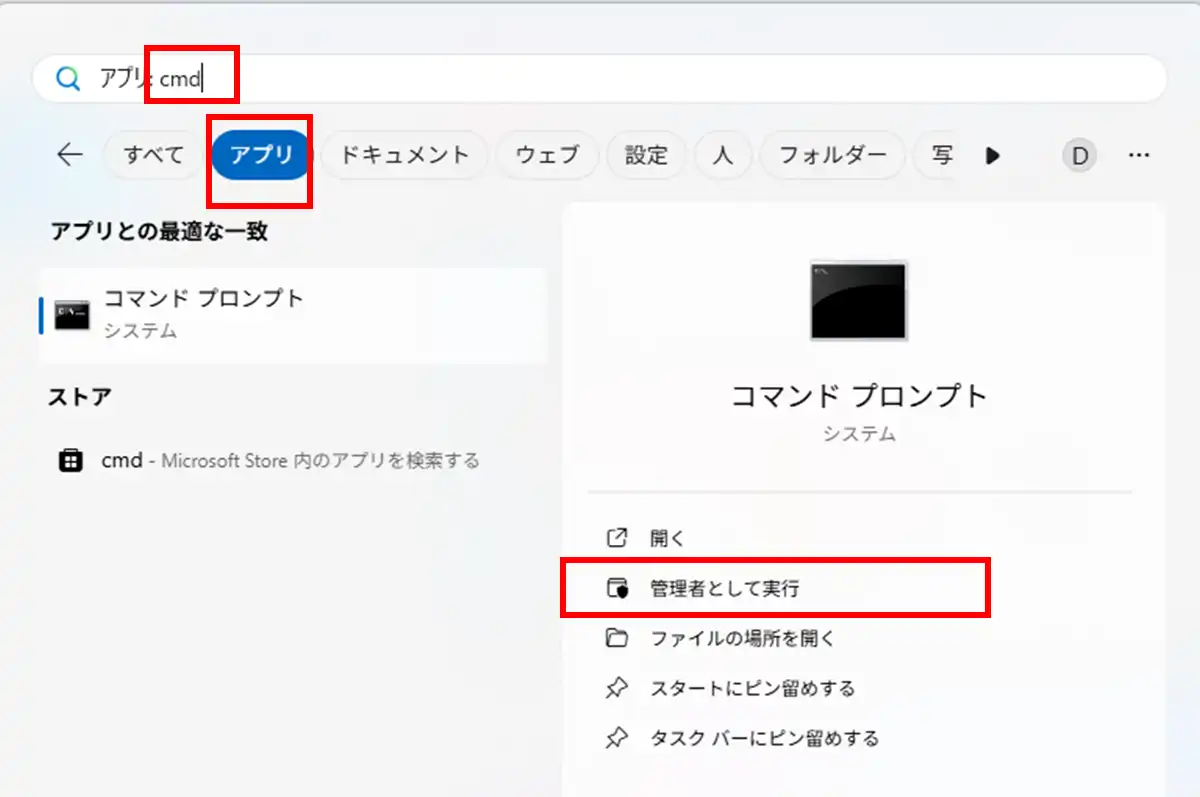1200x797 pixels.
Task: Switch to the ドキュメント filter tab
Action: click(404, 155)
